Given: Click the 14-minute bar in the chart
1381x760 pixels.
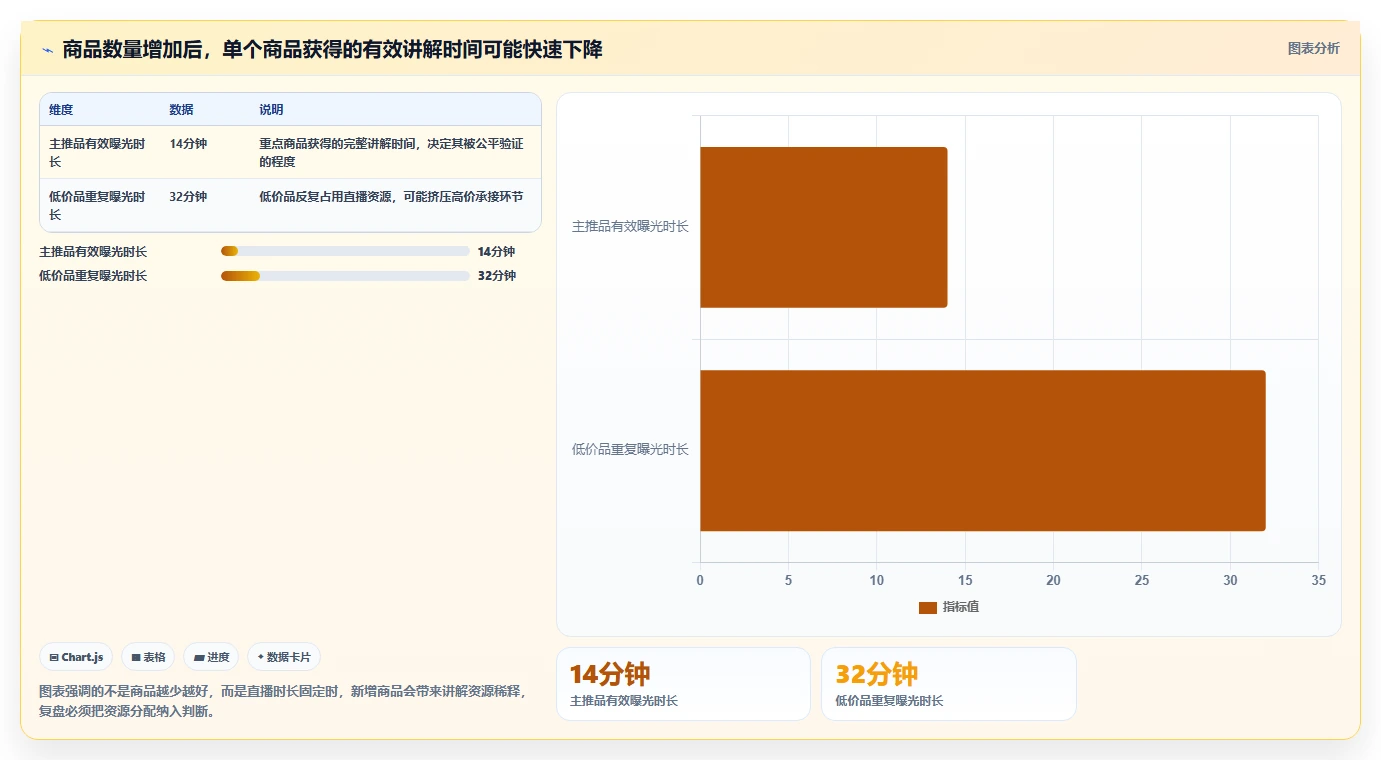Looking at the screenshot, I should pos(823,227).
